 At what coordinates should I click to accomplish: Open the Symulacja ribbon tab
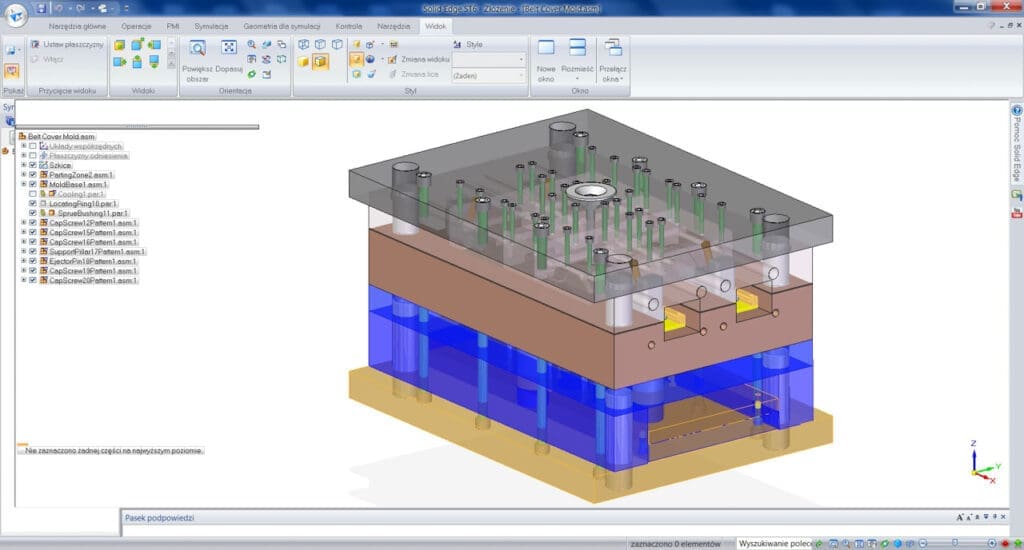pos(210,25)
